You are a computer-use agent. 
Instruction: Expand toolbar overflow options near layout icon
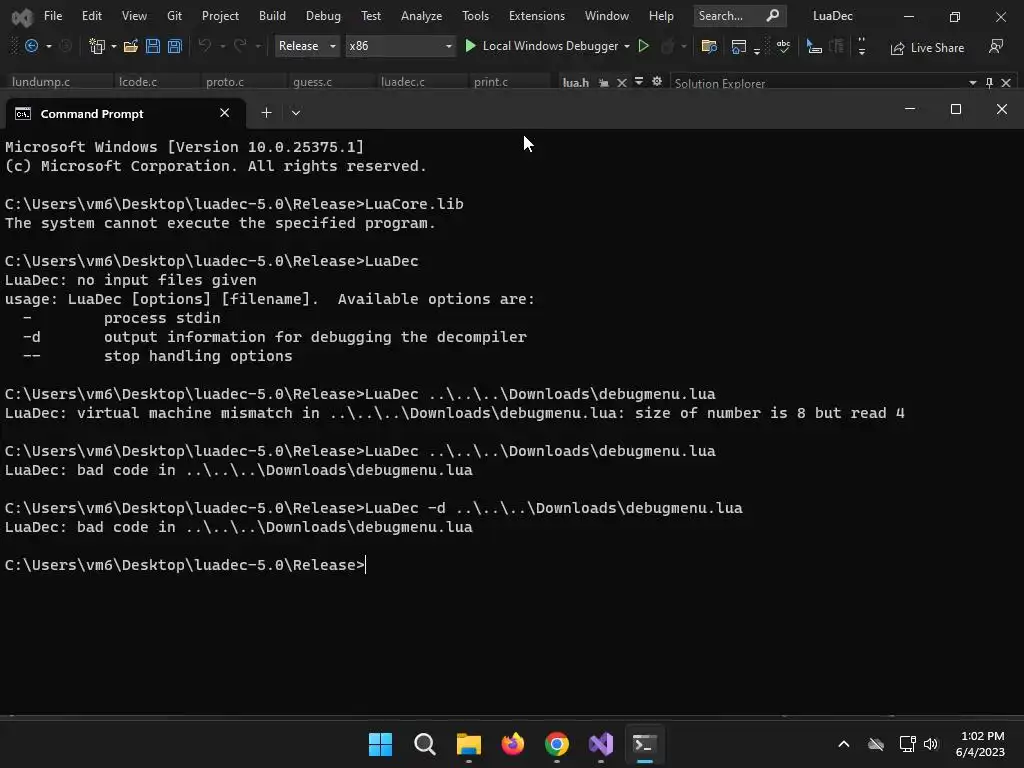point(757,50)
